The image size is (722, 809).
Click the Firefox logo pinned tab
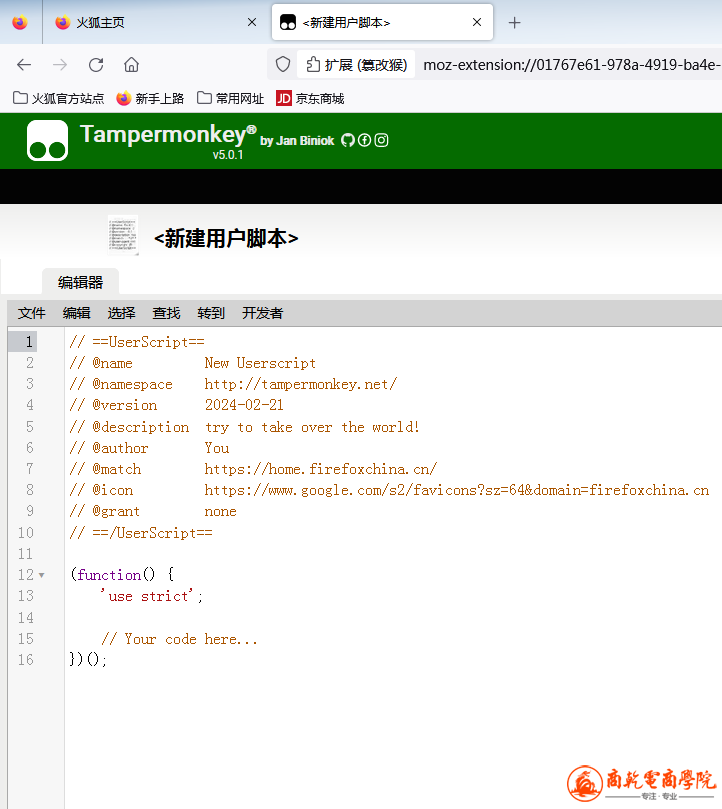[20, 22]
